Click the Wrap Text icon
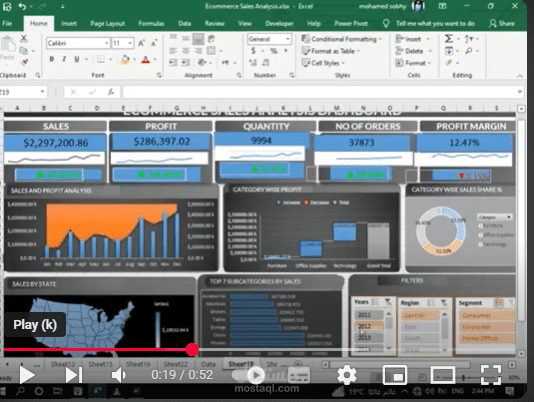The image size is (534, 402). [211, 38]
